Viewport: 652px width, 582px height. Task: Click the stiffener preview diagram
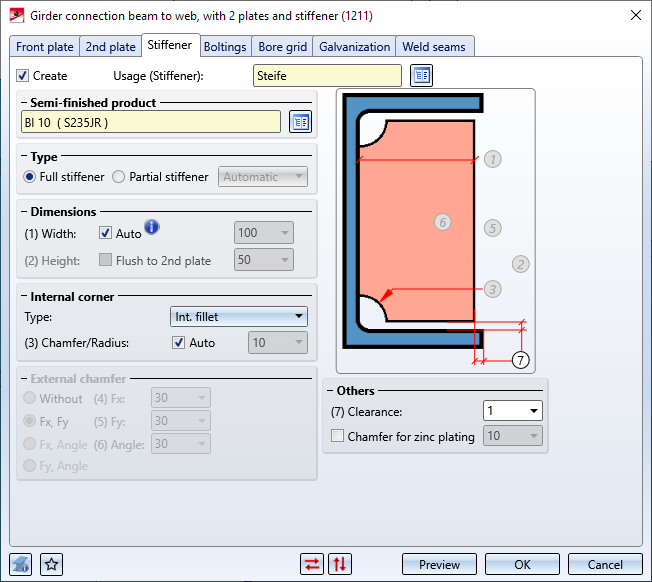point(435,231)
